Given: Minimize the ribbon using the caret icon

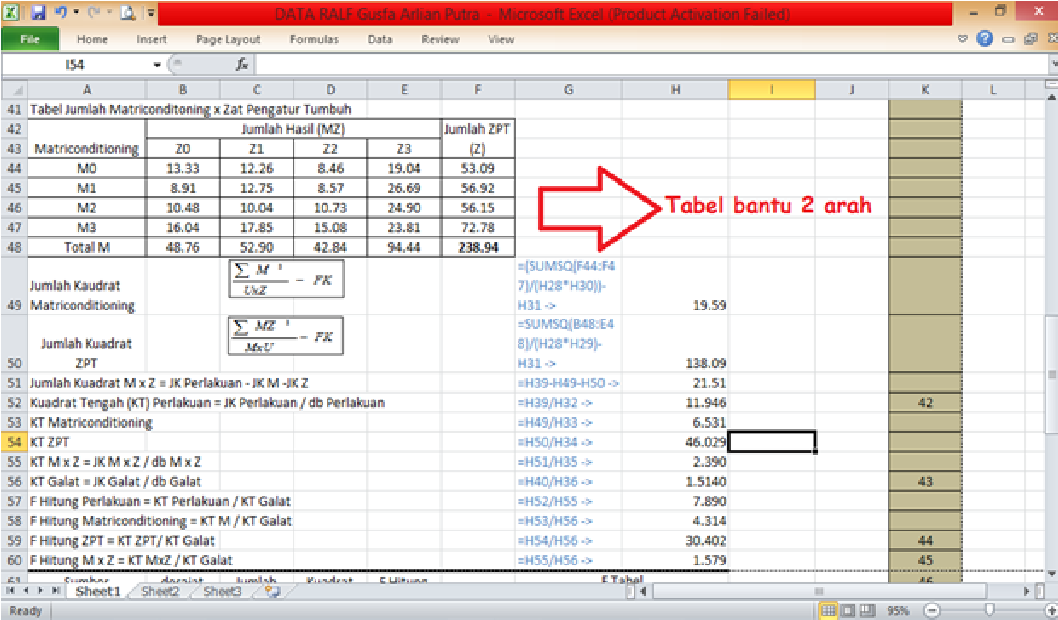Looking at the screenshot, I should click(964, 39).
